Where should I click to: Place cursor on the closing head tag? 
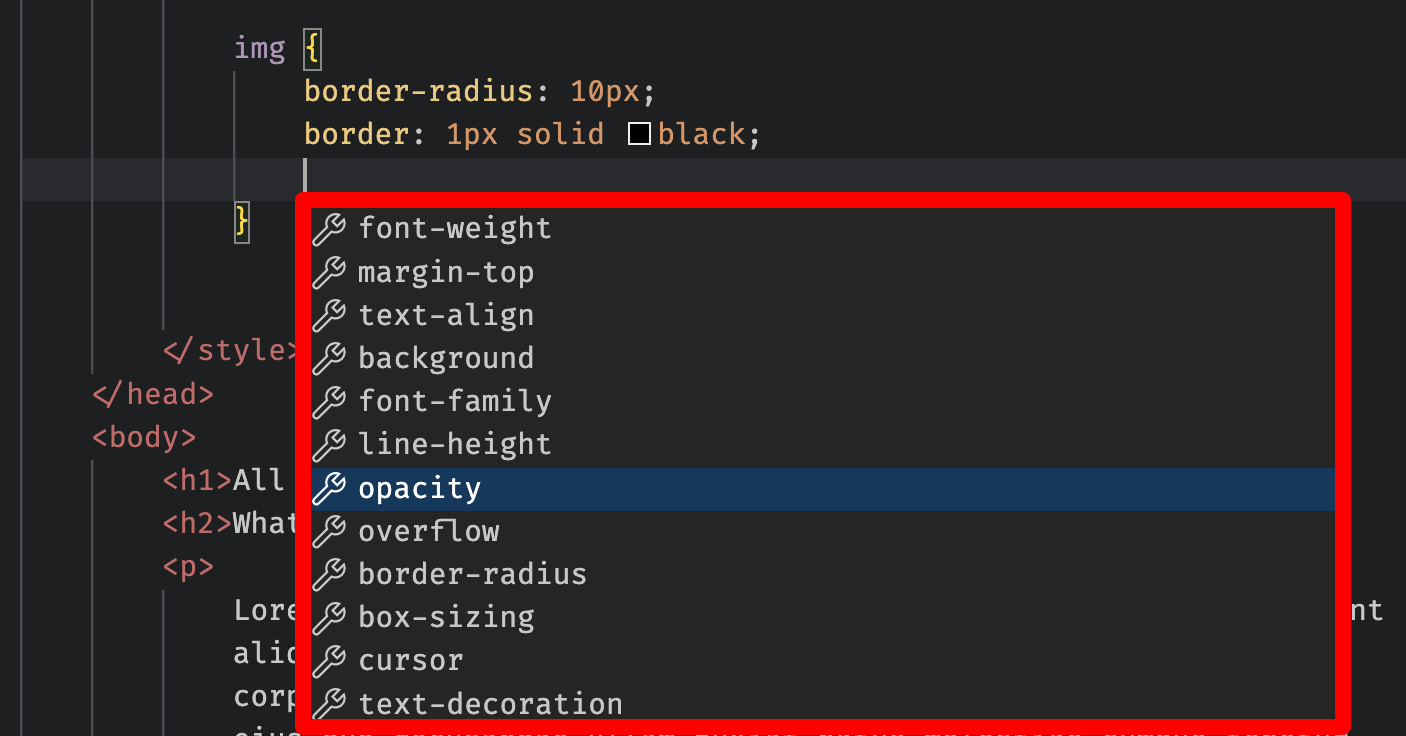(153, 395)
